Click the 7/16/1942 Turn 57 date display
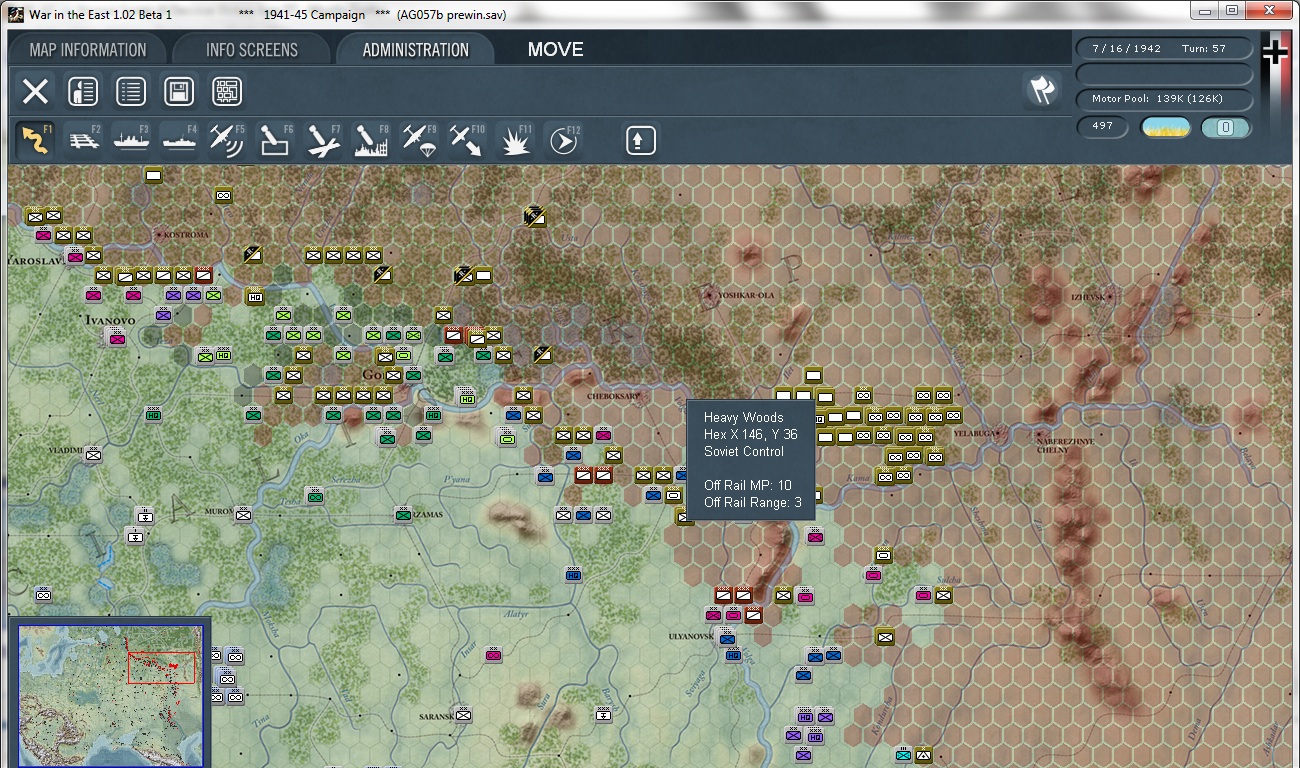Viewport: 1300px width, 768px height. 1165,48
